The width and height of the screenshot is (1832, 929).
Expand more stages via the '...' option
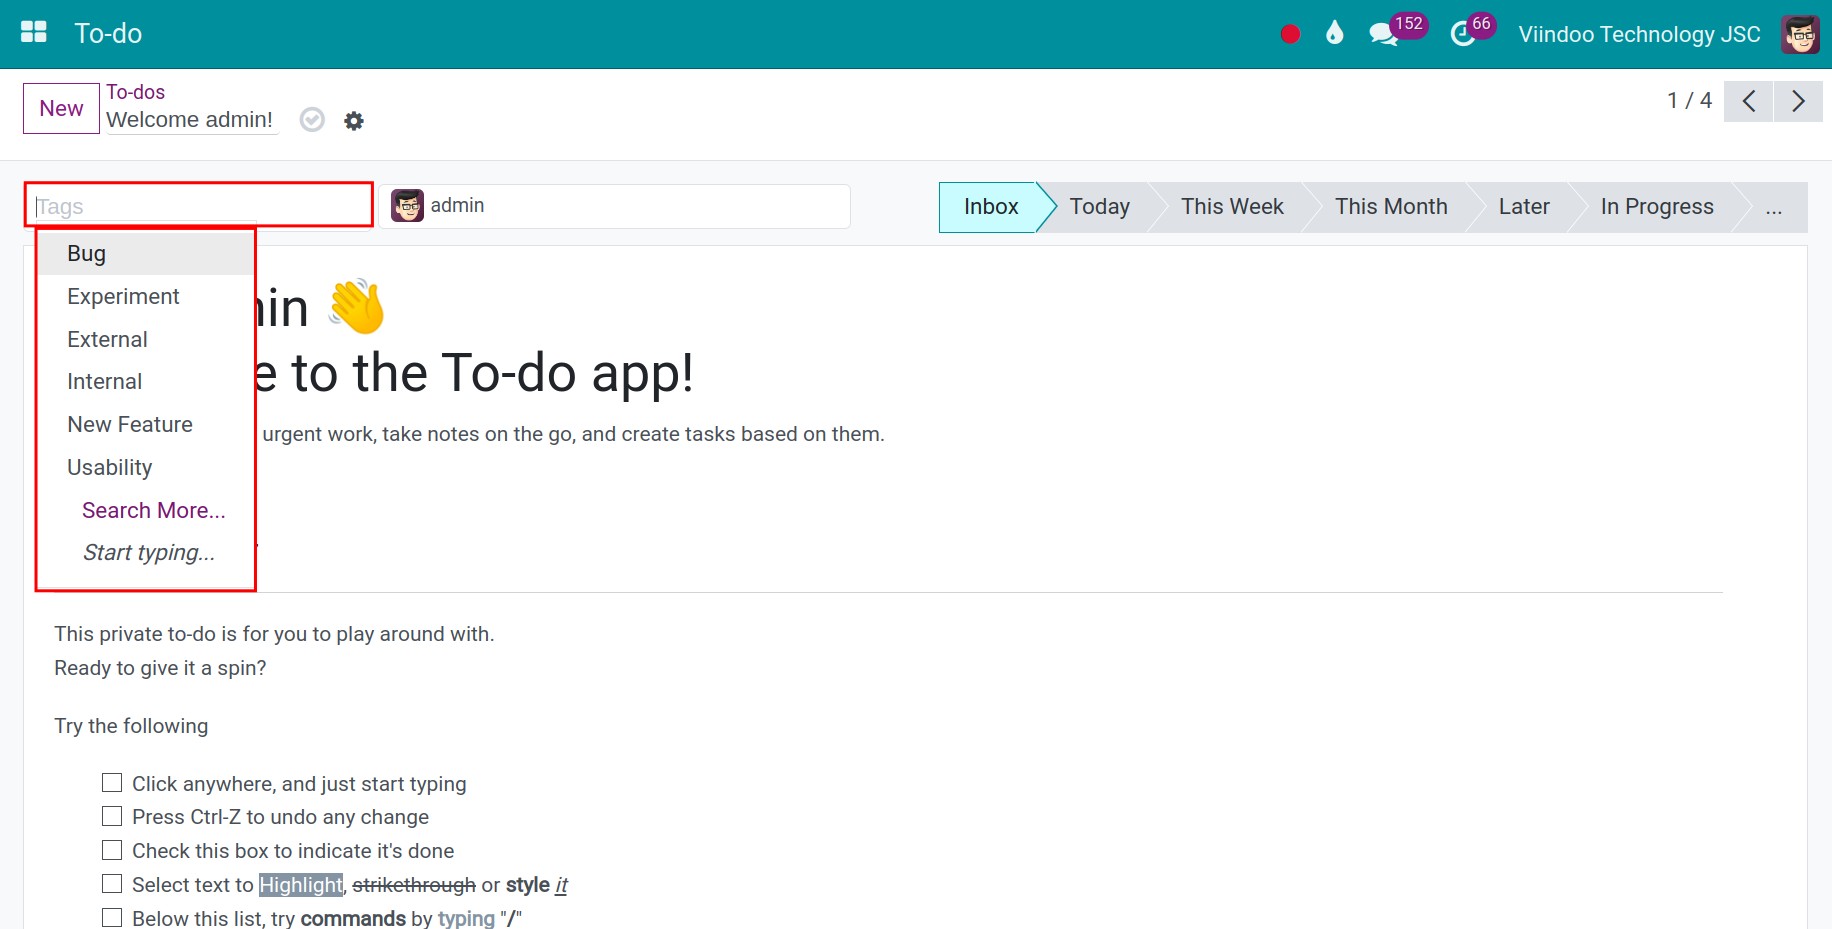[1774, 207]
